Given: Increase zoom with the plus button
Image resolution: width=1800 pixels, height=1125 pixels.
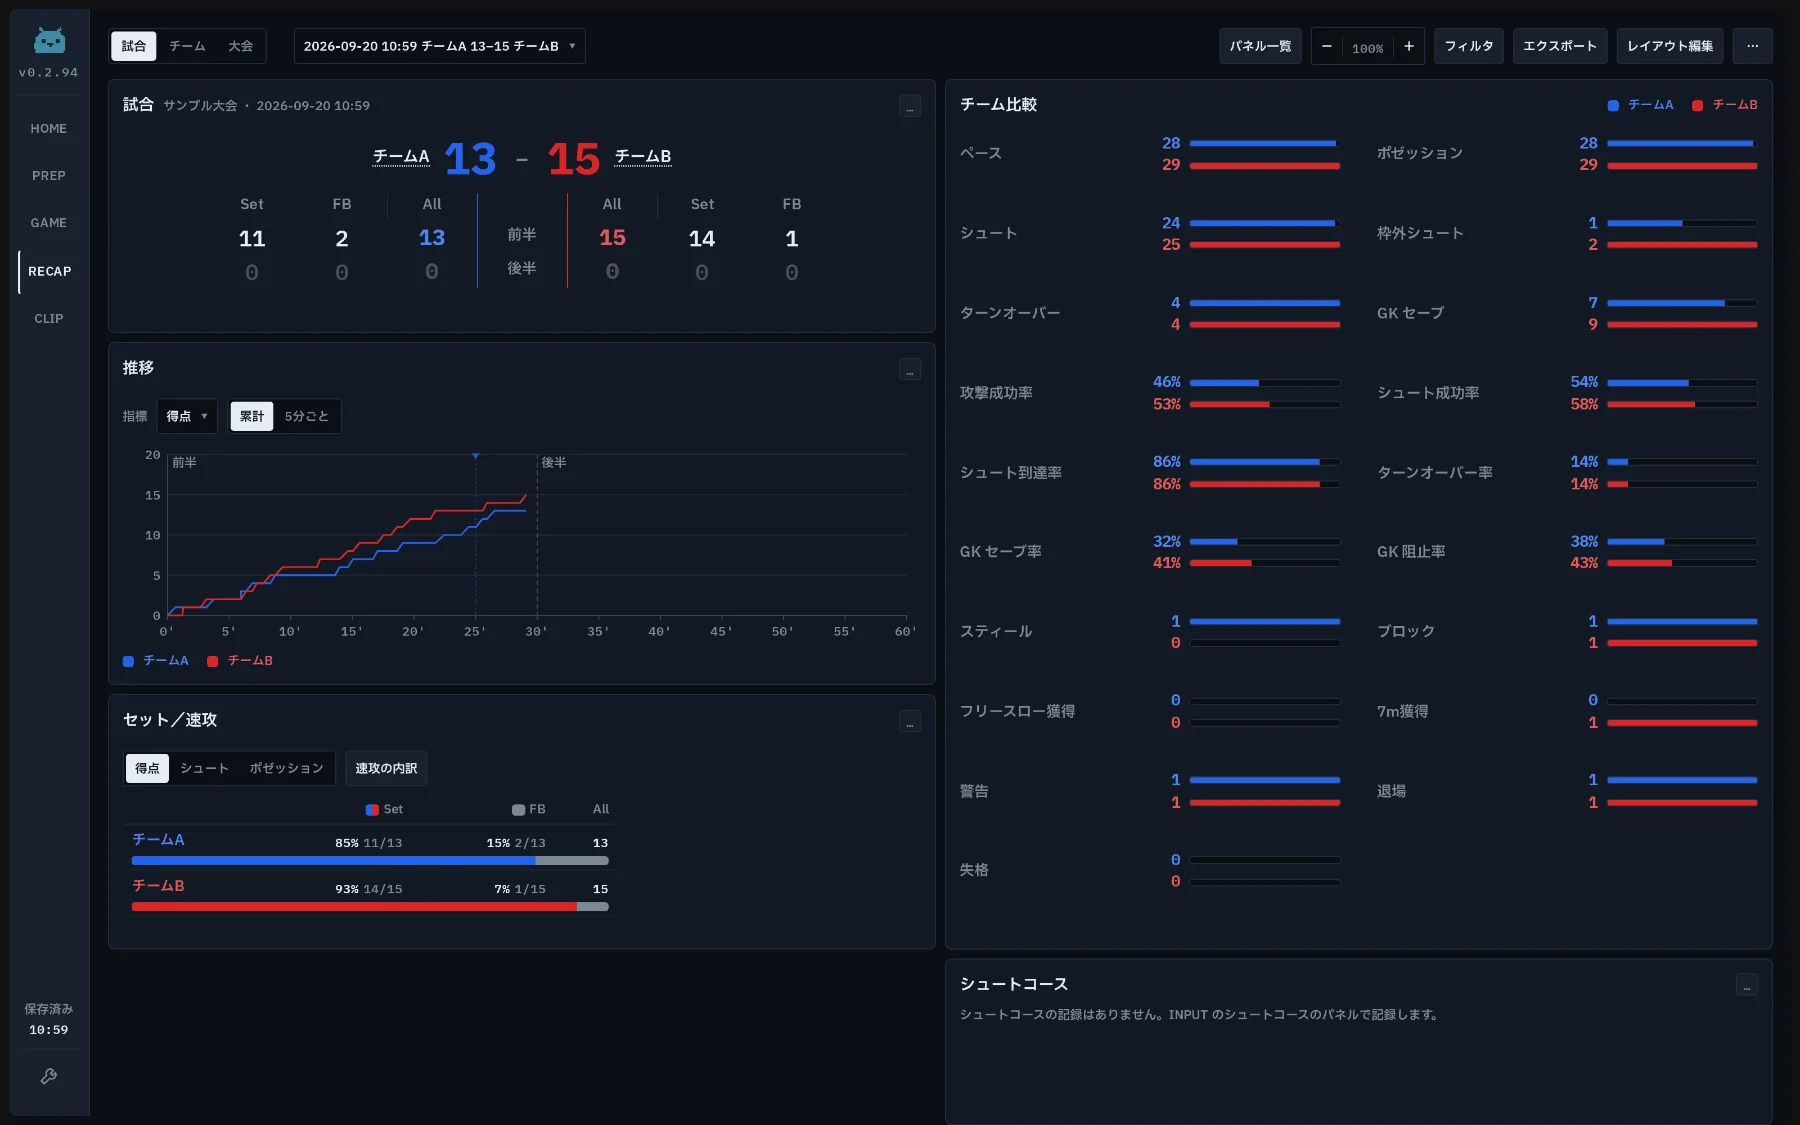Looking at the screenshot, I should point(1409,46).
